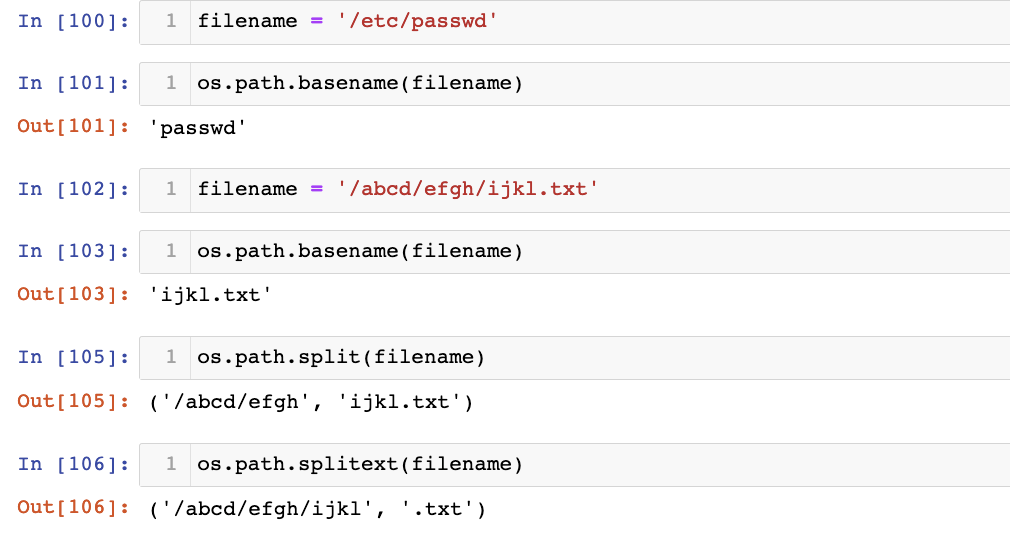Click the Out[105] output prompt
Viewport: 1010px width, 543px height.
(x=74, y=401)
